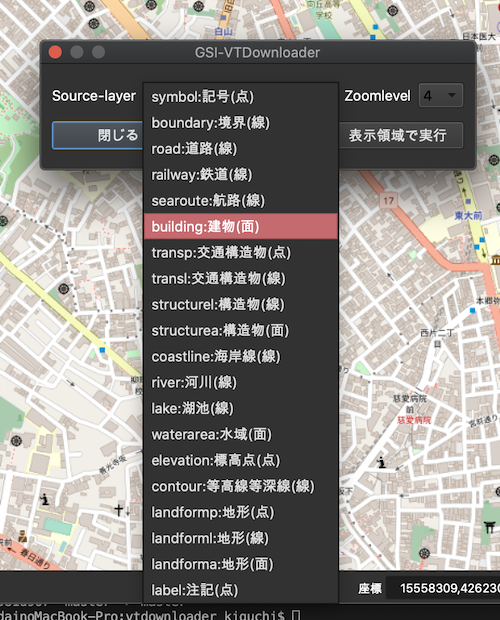Close the GSI-VTDownloader window

point(55,52)
